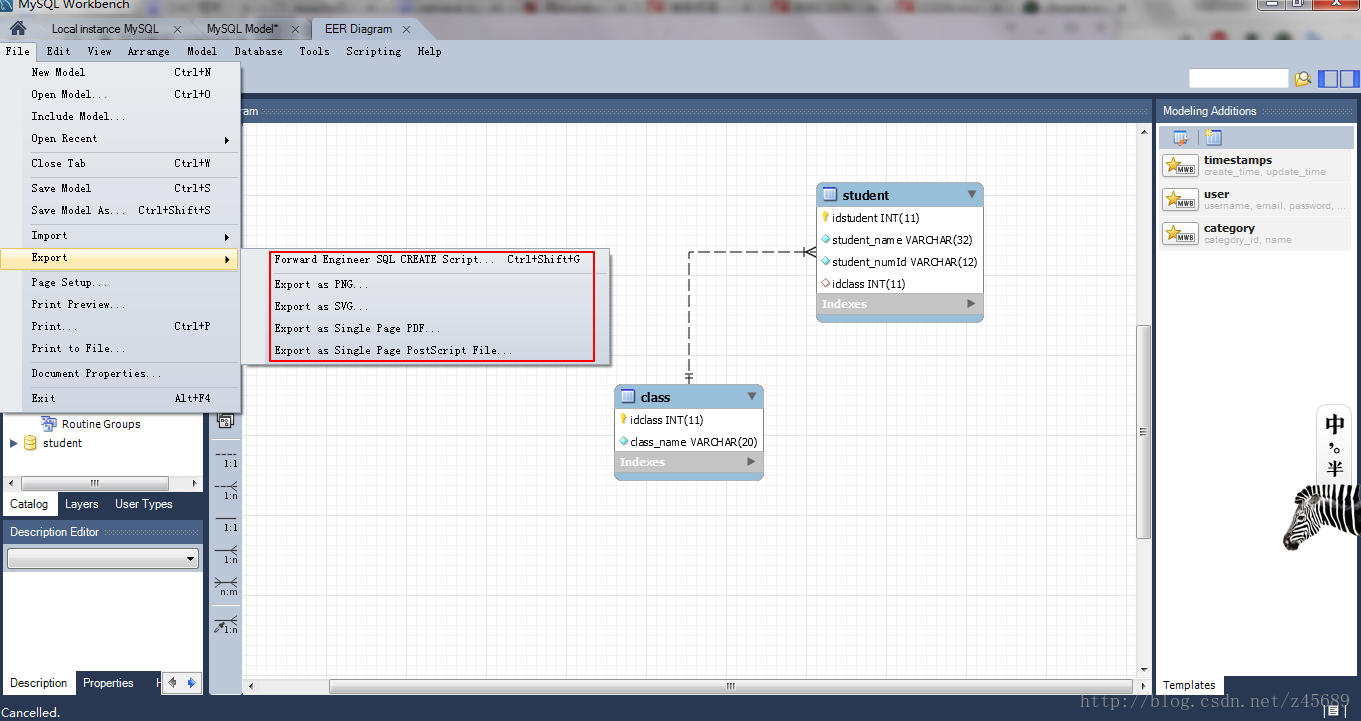
Task: Select the n:m relationship tool
Action: pos(226,586)
